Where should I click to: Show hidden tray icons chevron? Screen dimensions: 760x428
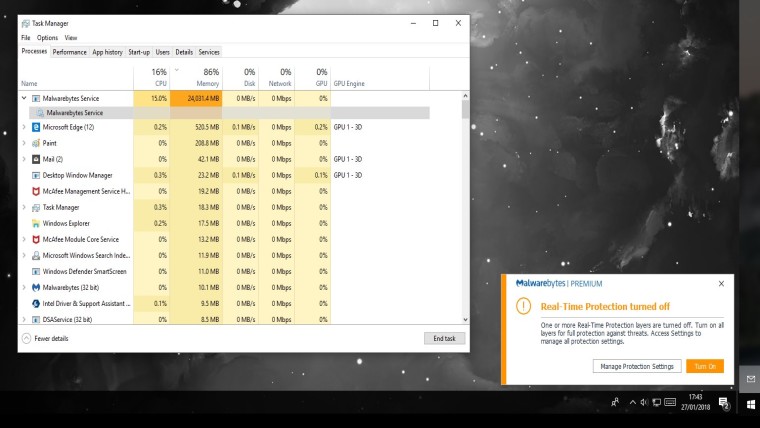633,402
